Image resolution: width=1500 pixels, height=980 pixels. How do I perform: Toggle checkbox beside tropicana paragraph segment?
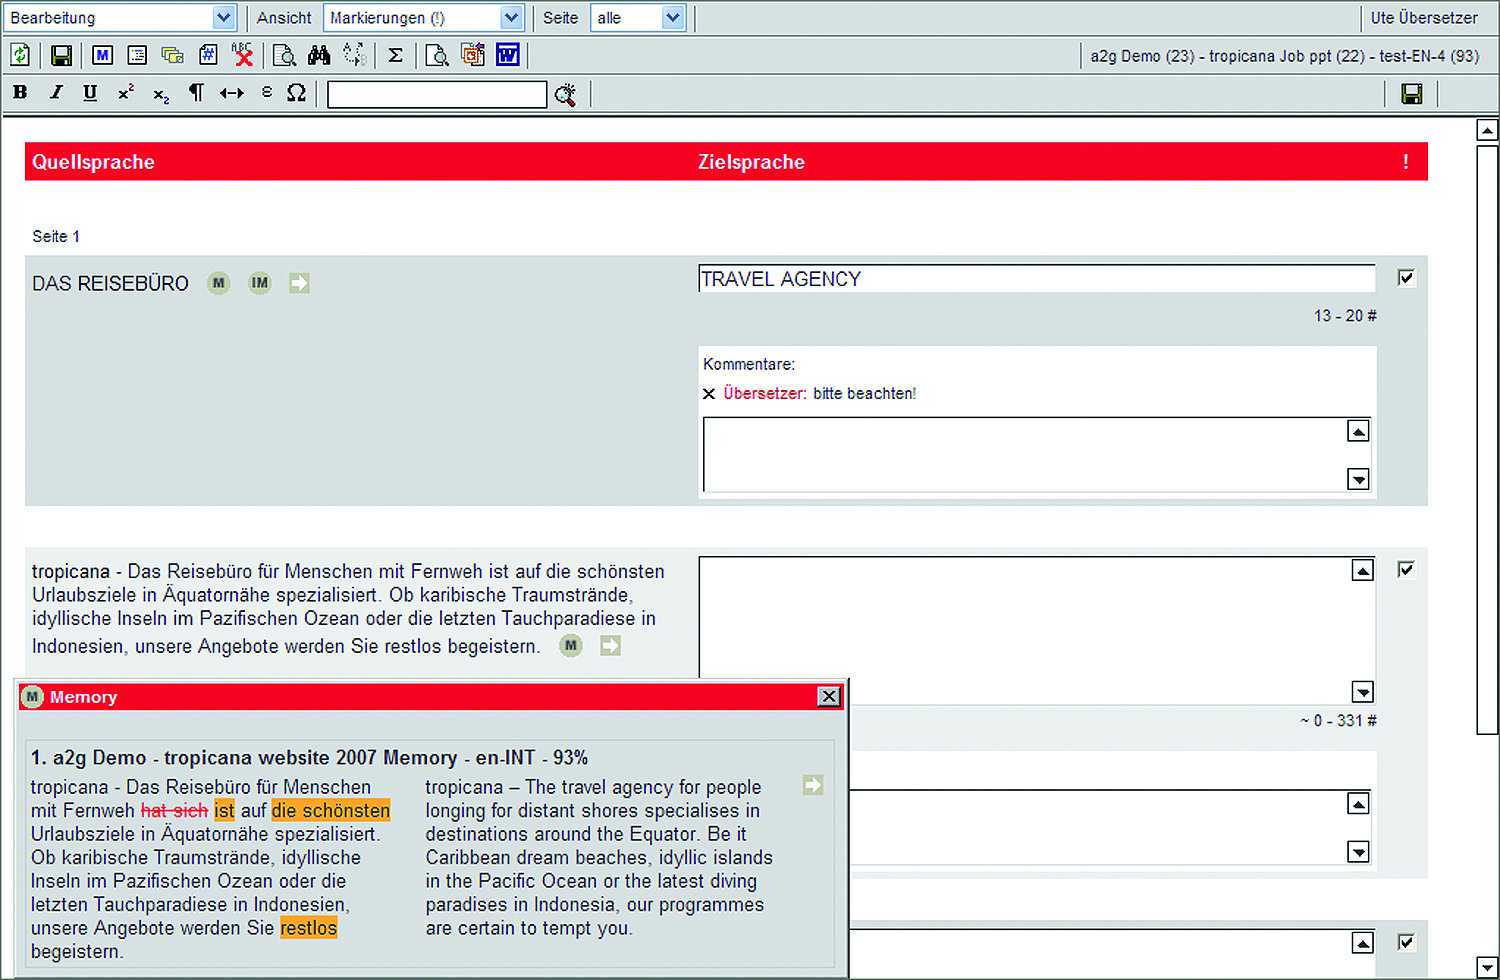point(1406,569)
